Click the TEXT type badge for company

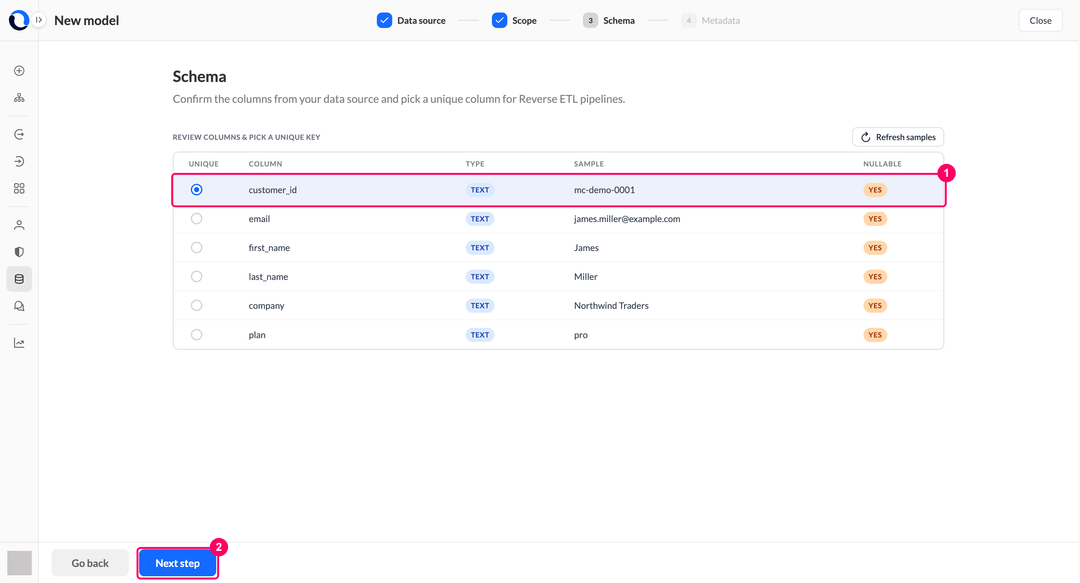coord(480,305)
